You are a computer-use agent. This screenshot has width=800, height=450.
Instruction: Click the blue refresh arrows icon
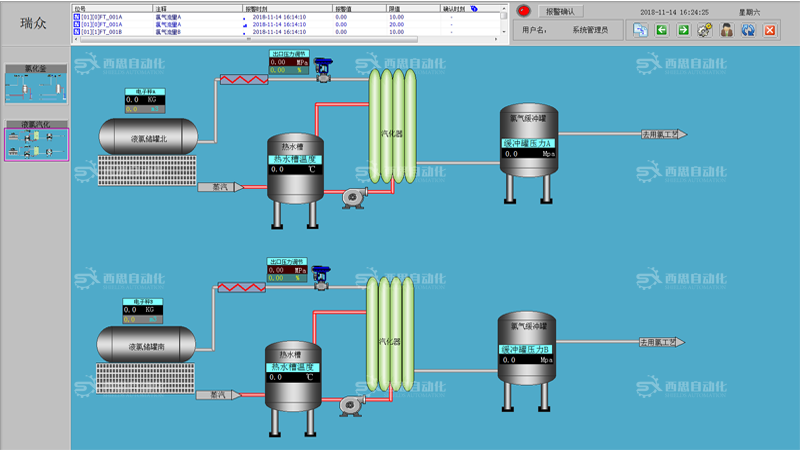coord(748,30)
